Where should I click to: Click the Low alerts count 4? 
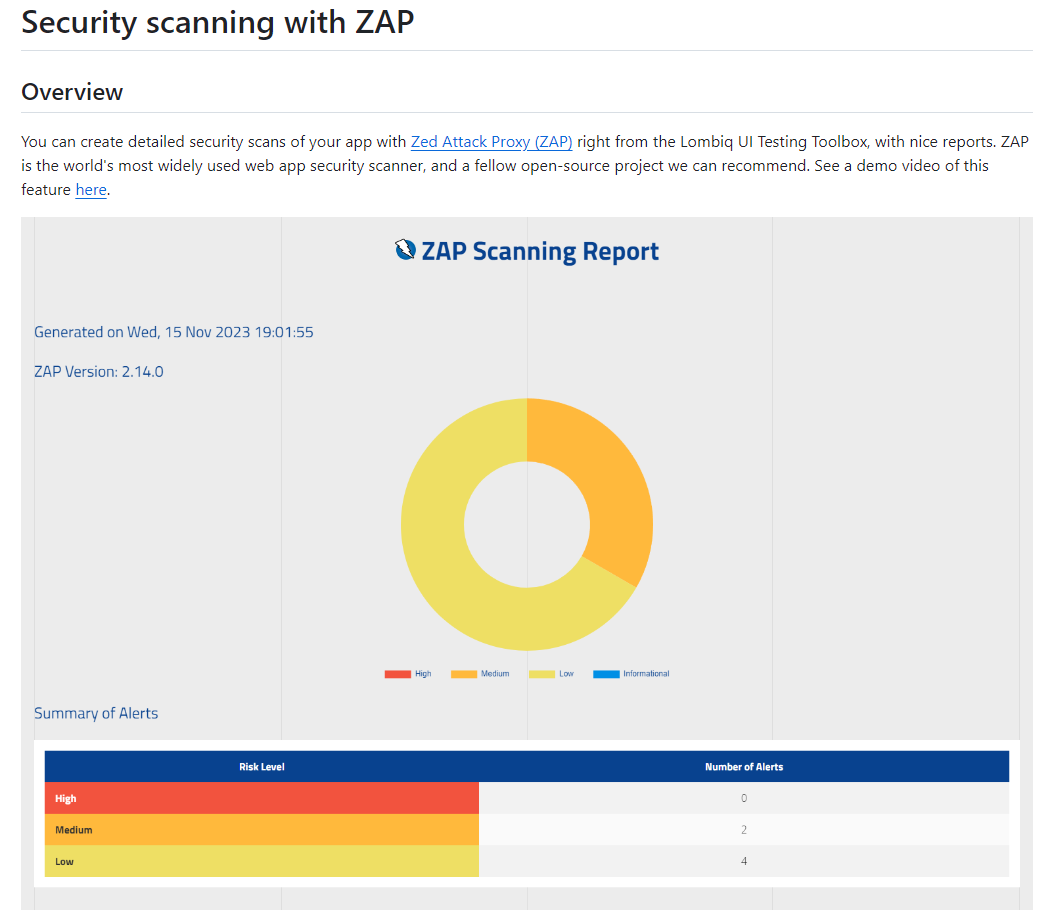[x=744, y=861]
